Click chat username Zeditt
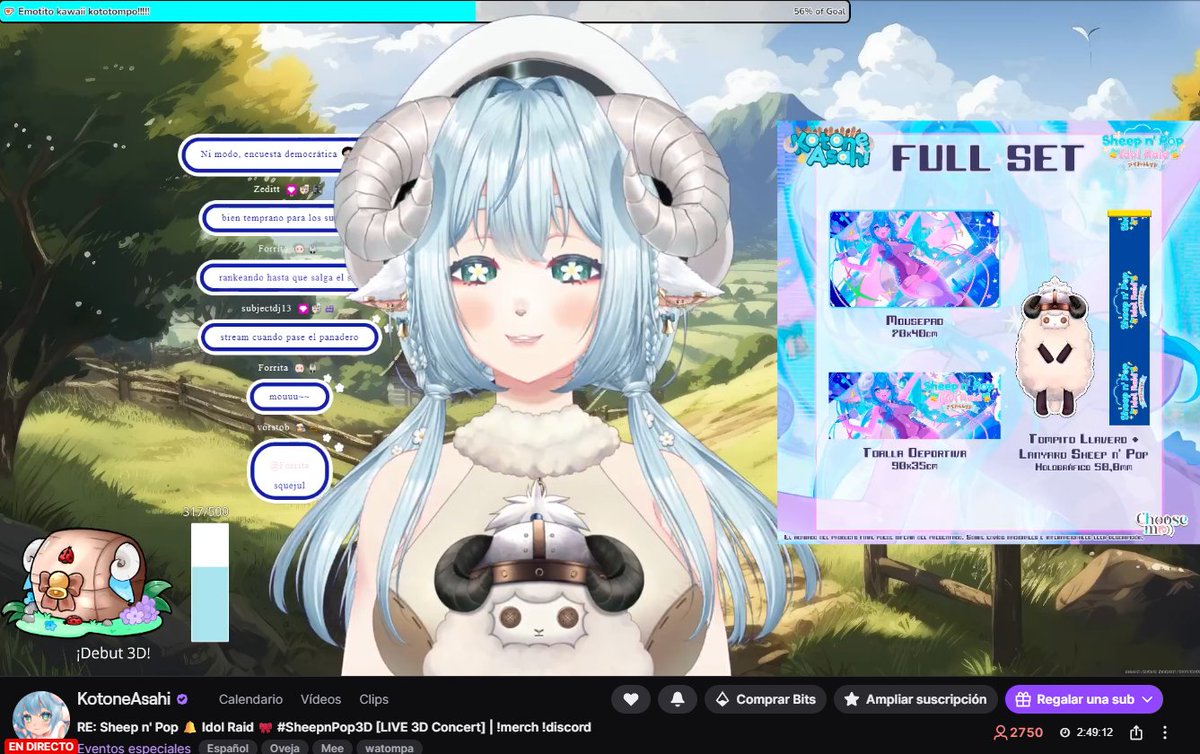Image resolution: width=1200 pixels, height=754 pixels. [x=269, y=187]
